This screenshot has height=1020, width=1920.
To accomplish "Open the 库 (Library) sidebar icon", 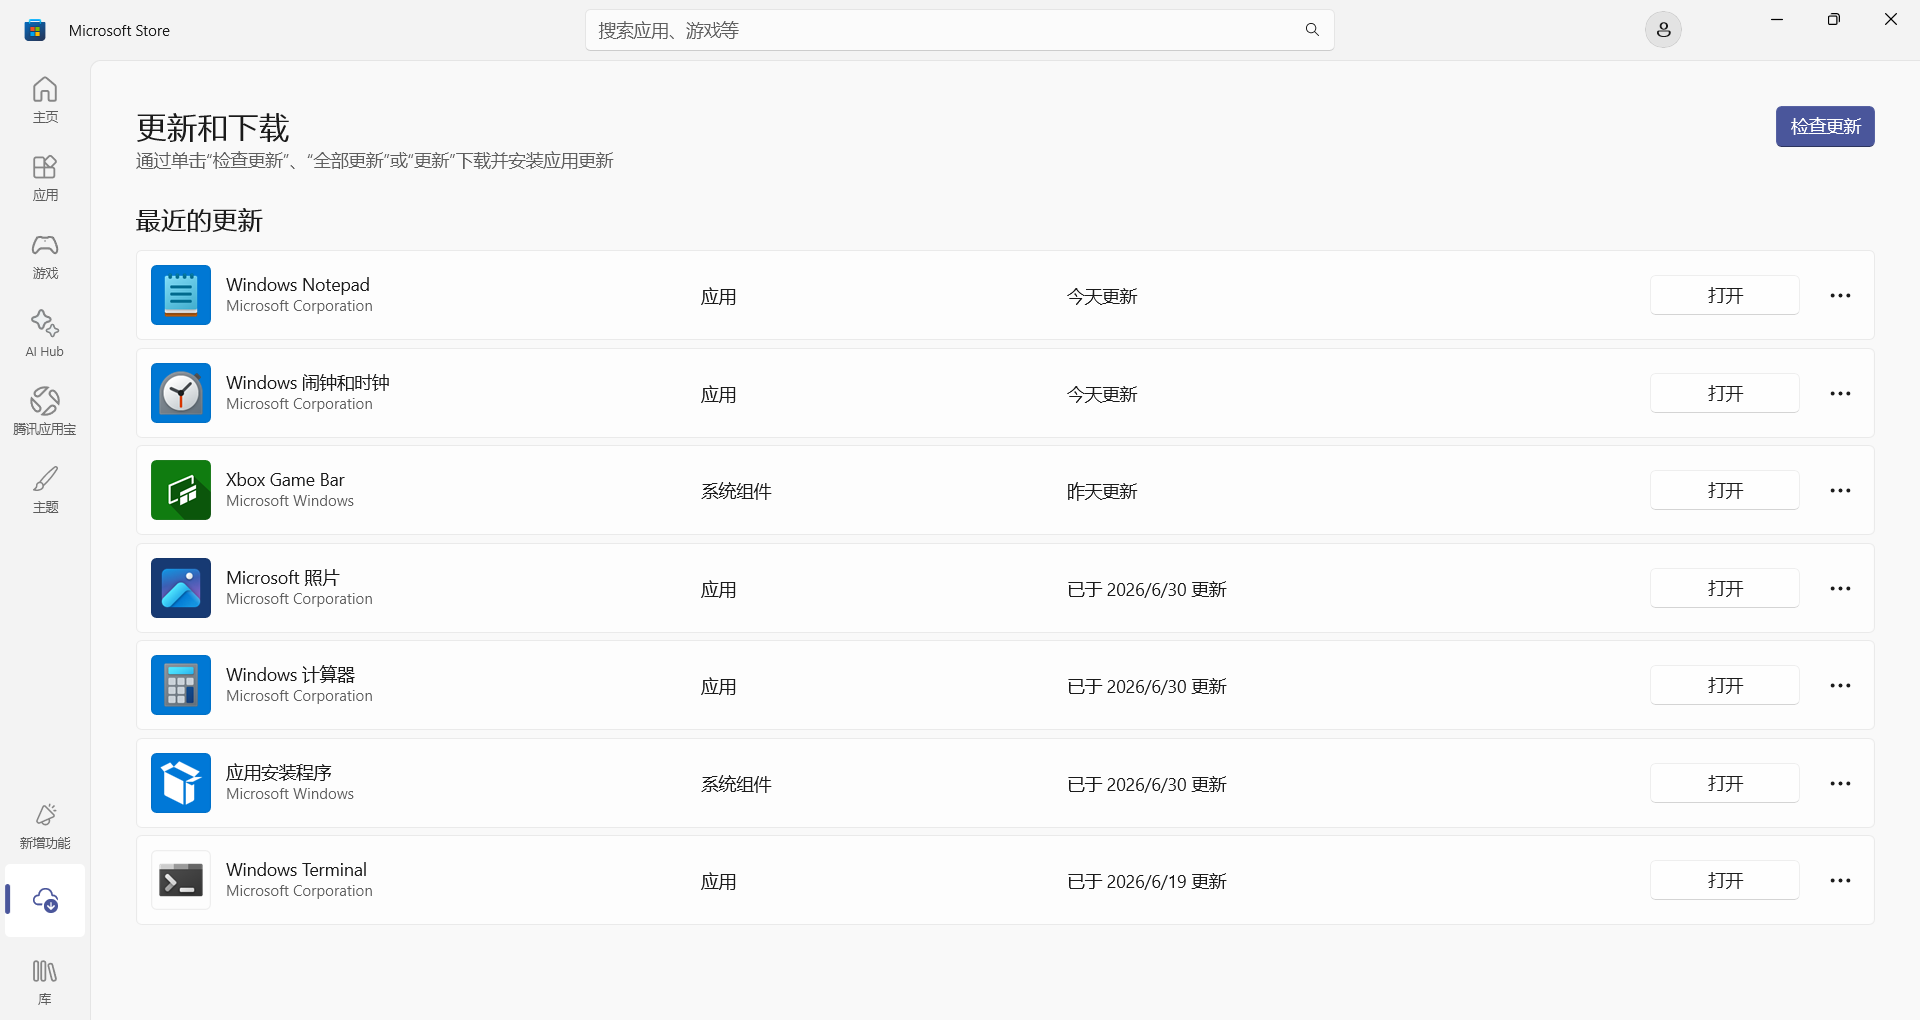I will pyautogui.click(x=45, y=982).
